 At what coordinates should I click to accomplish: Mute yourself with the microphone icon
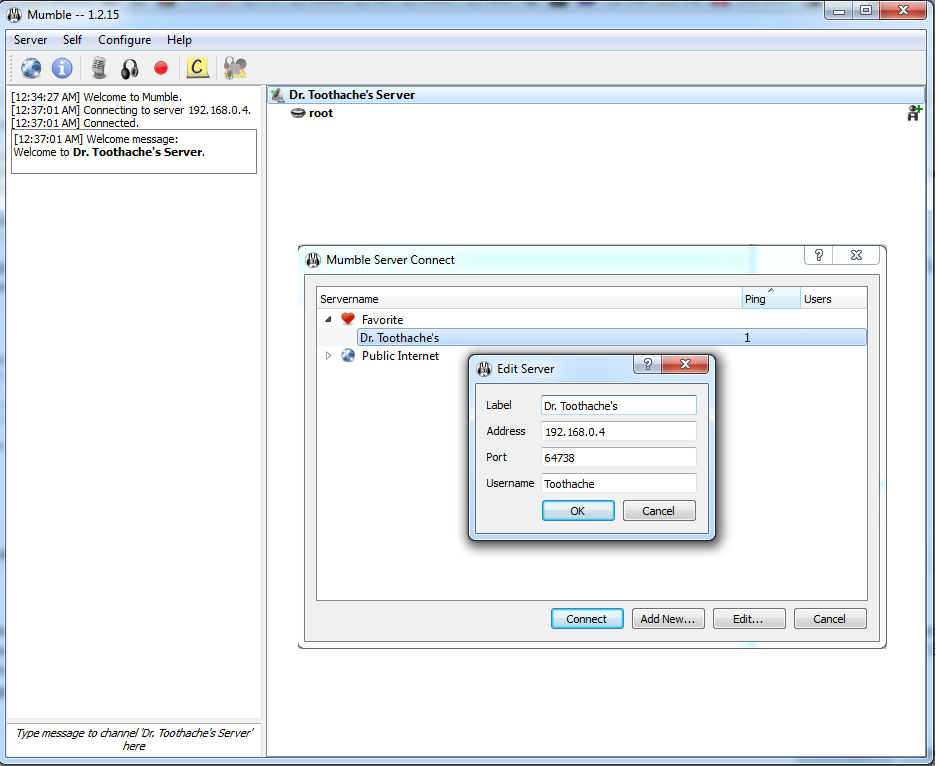click(x=99, y=68)
